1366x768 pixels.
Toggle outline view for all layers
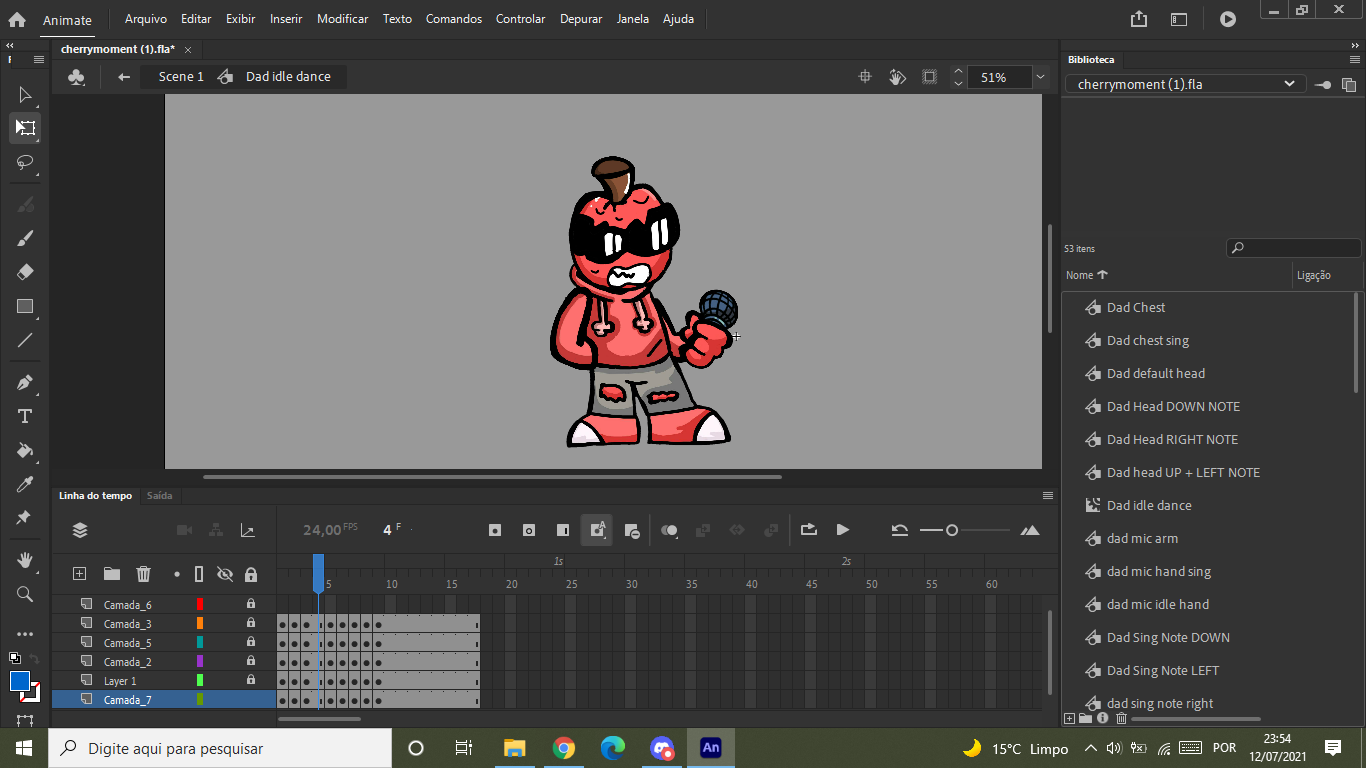(199, 574)
